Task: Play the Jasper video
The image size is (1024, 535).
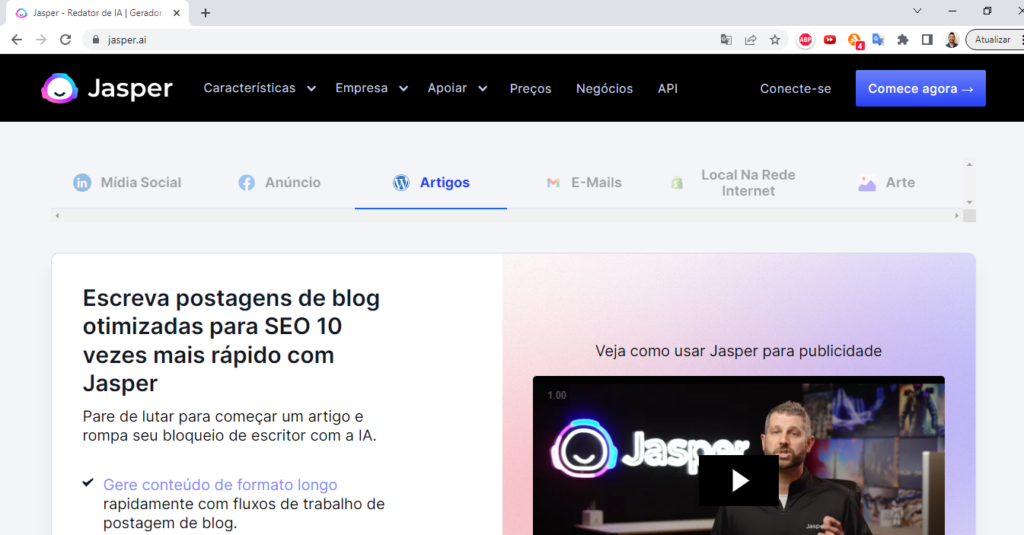Action: pos(739,481)
